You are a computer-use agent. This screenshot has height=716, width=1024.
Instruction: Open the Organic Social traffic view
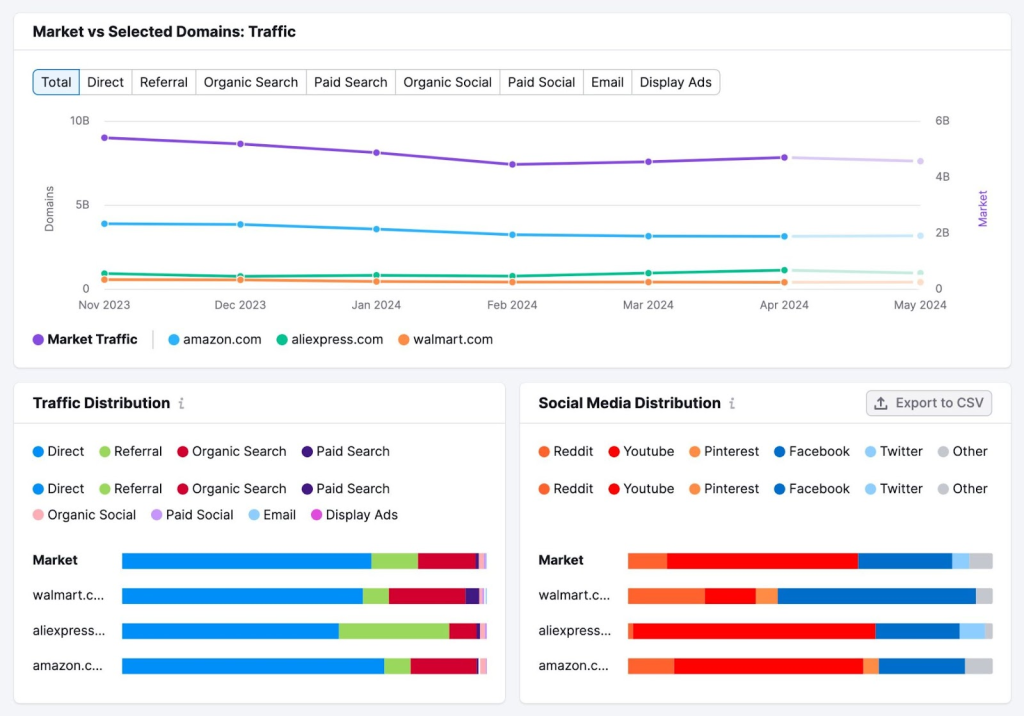(447, 82)
